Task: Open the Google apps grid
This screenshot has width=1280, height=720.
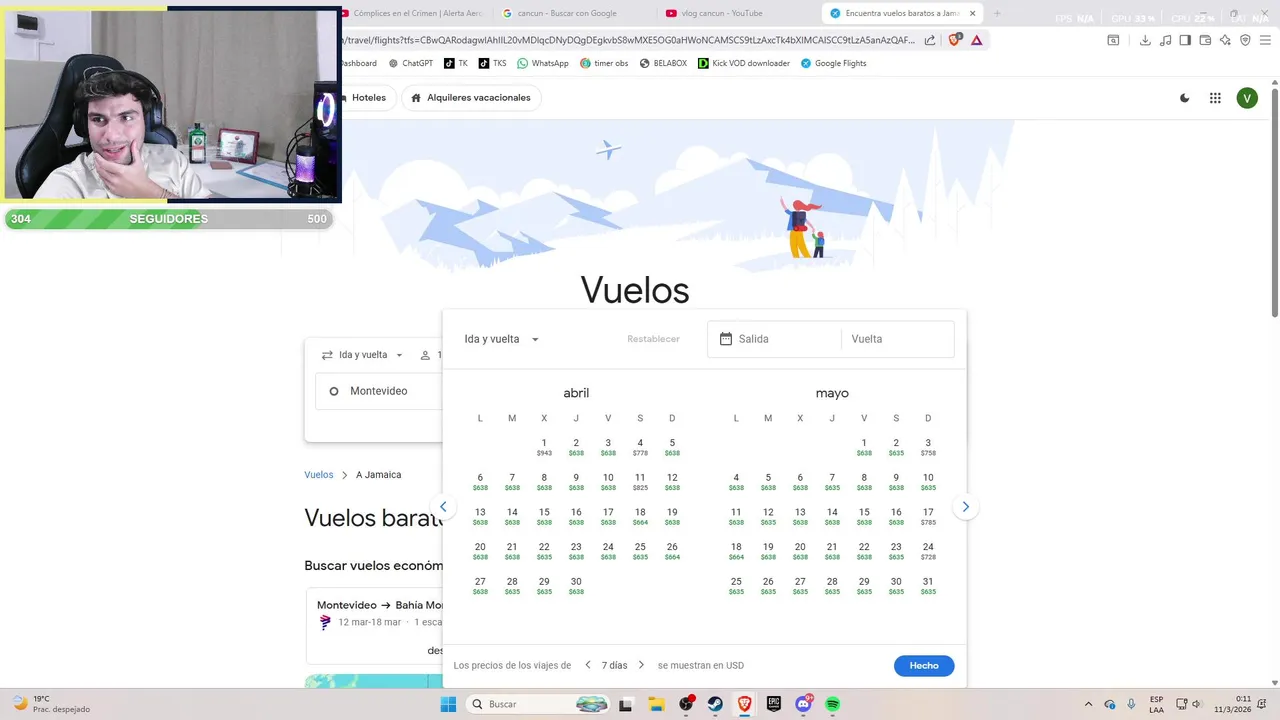Action: tap(1215, 98)
